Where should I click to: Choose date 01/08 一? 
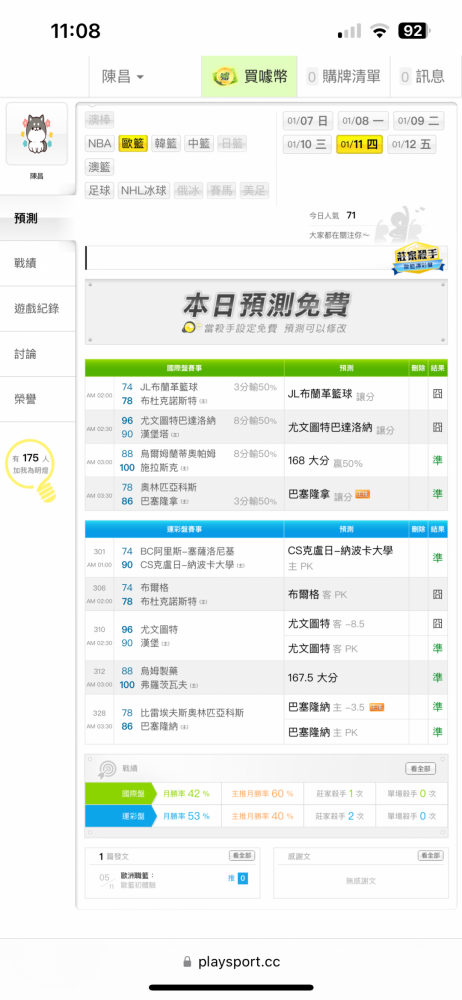363,121
